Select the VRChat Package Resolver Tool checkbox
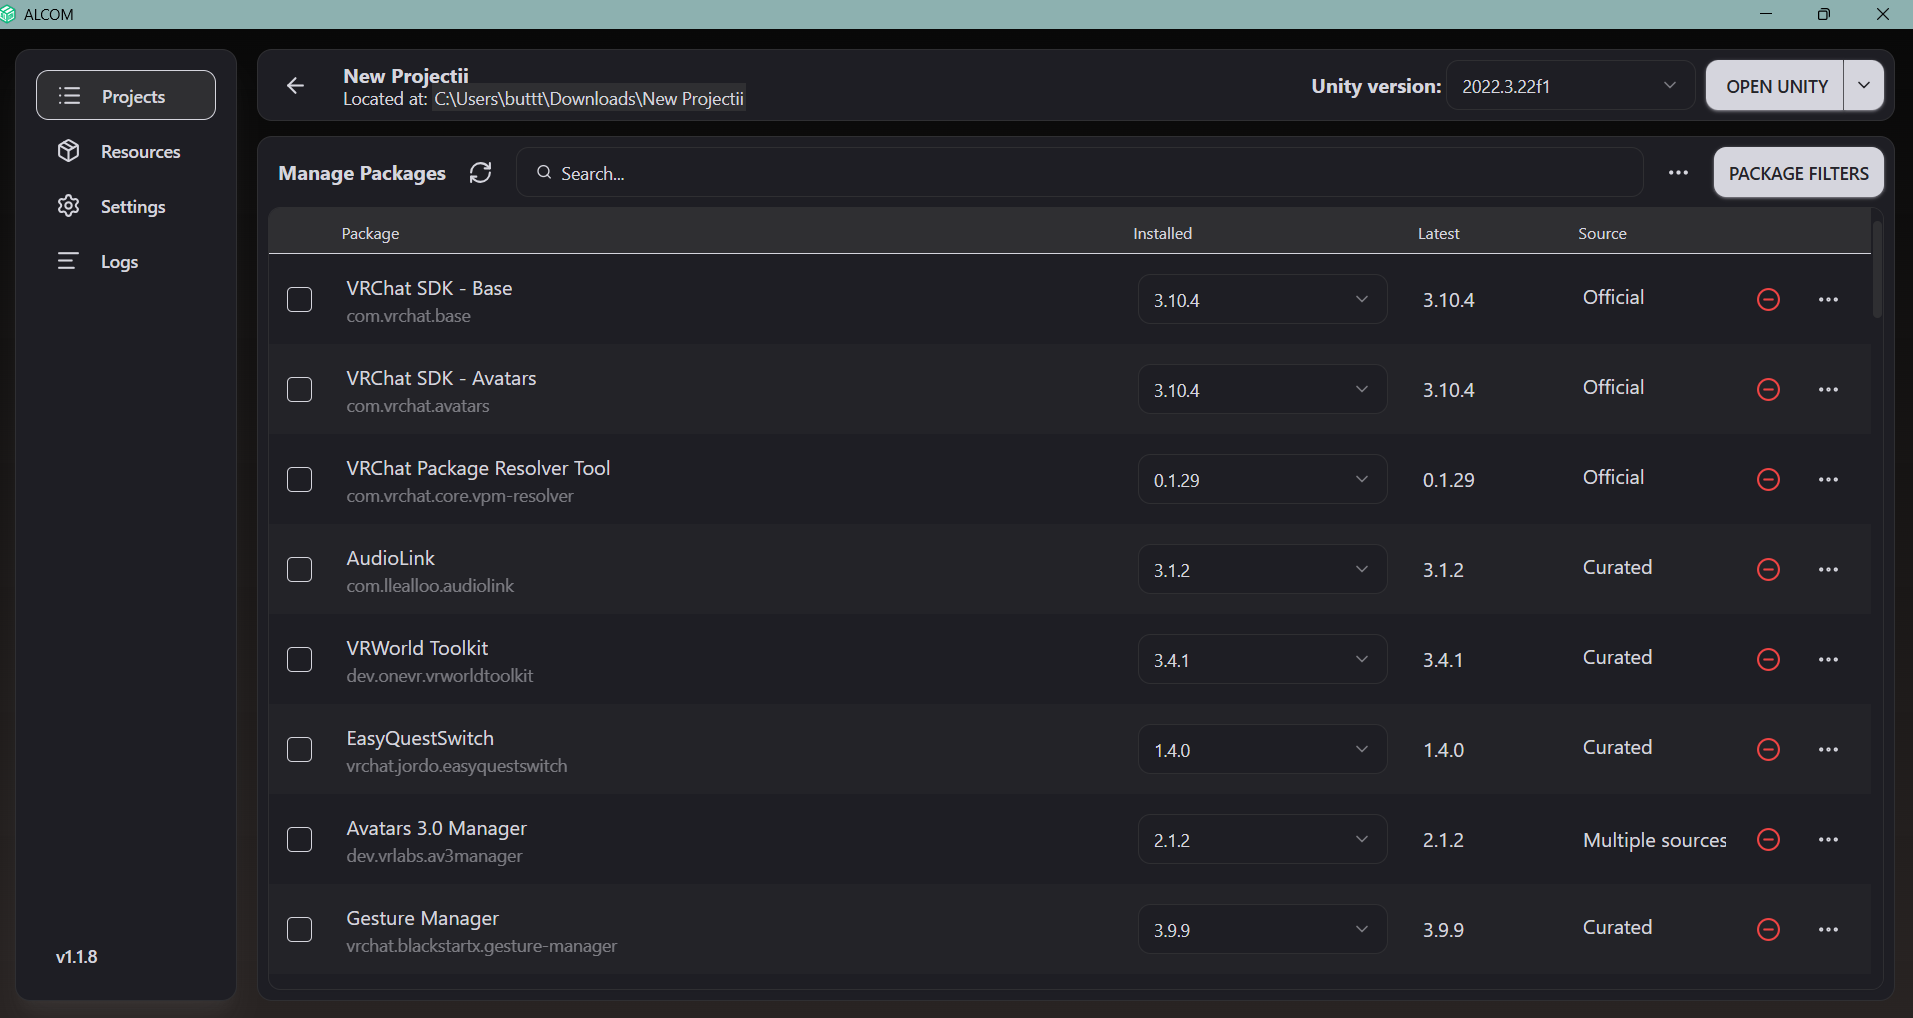Viewport: 1913px width, 1018px height. click(x=300, y=479)
